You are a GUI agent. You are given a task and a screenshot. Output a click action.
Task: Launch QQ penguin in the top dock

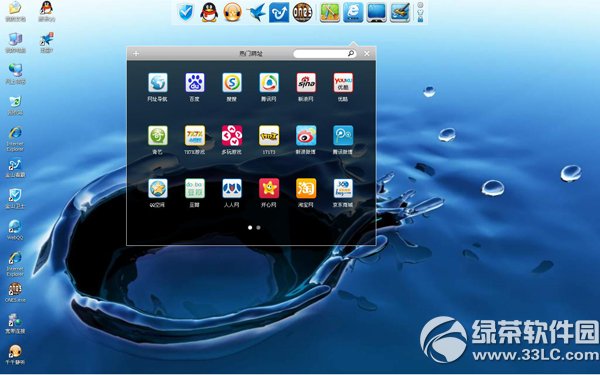tap(209, 12)
